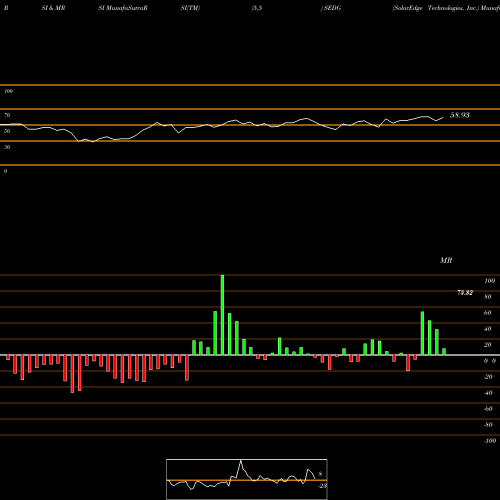Click the tallest green histogram bar
Viewport: 500px width, 500px height.
coord(222,315)
